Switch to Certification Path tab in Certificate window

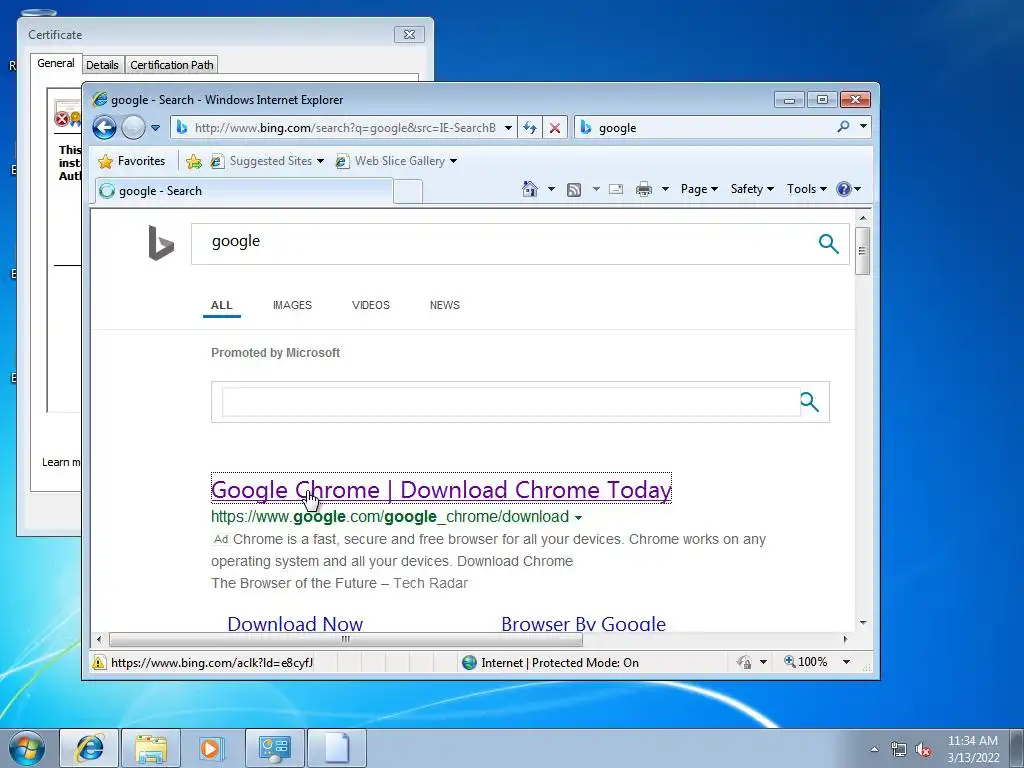pyautogui.click(x=171, y=65)
